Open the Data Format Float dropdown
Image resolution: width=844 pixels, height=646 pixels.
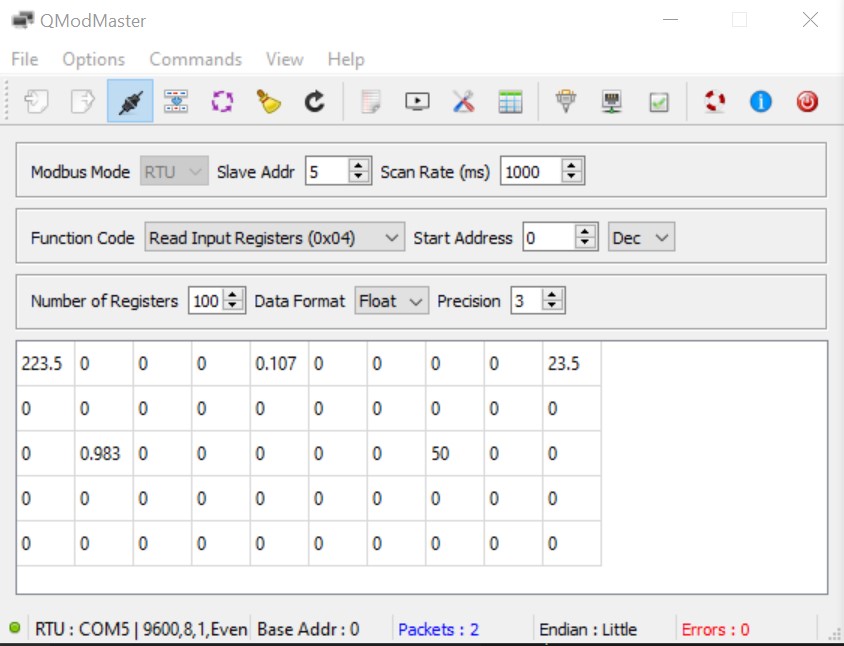[391, 301]
